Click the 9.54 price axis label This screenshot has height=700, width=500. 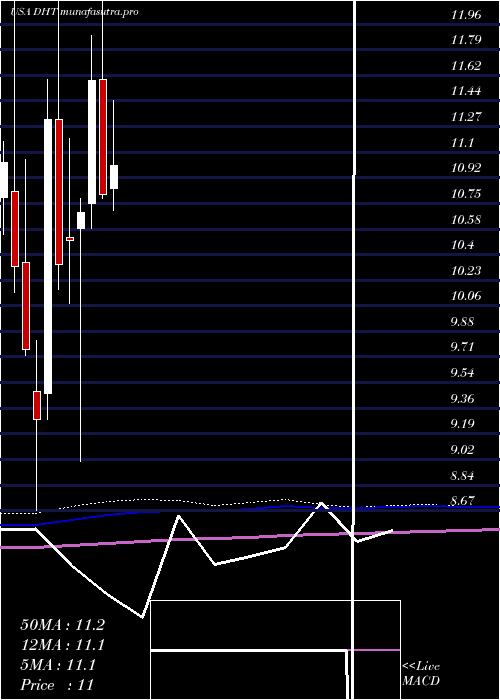(x=462, y=373)
